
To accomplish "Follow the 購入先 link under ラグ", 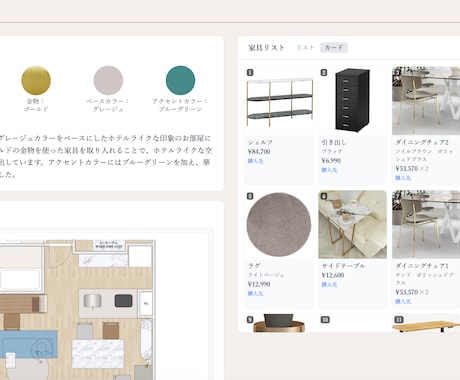I will point(256,294).
